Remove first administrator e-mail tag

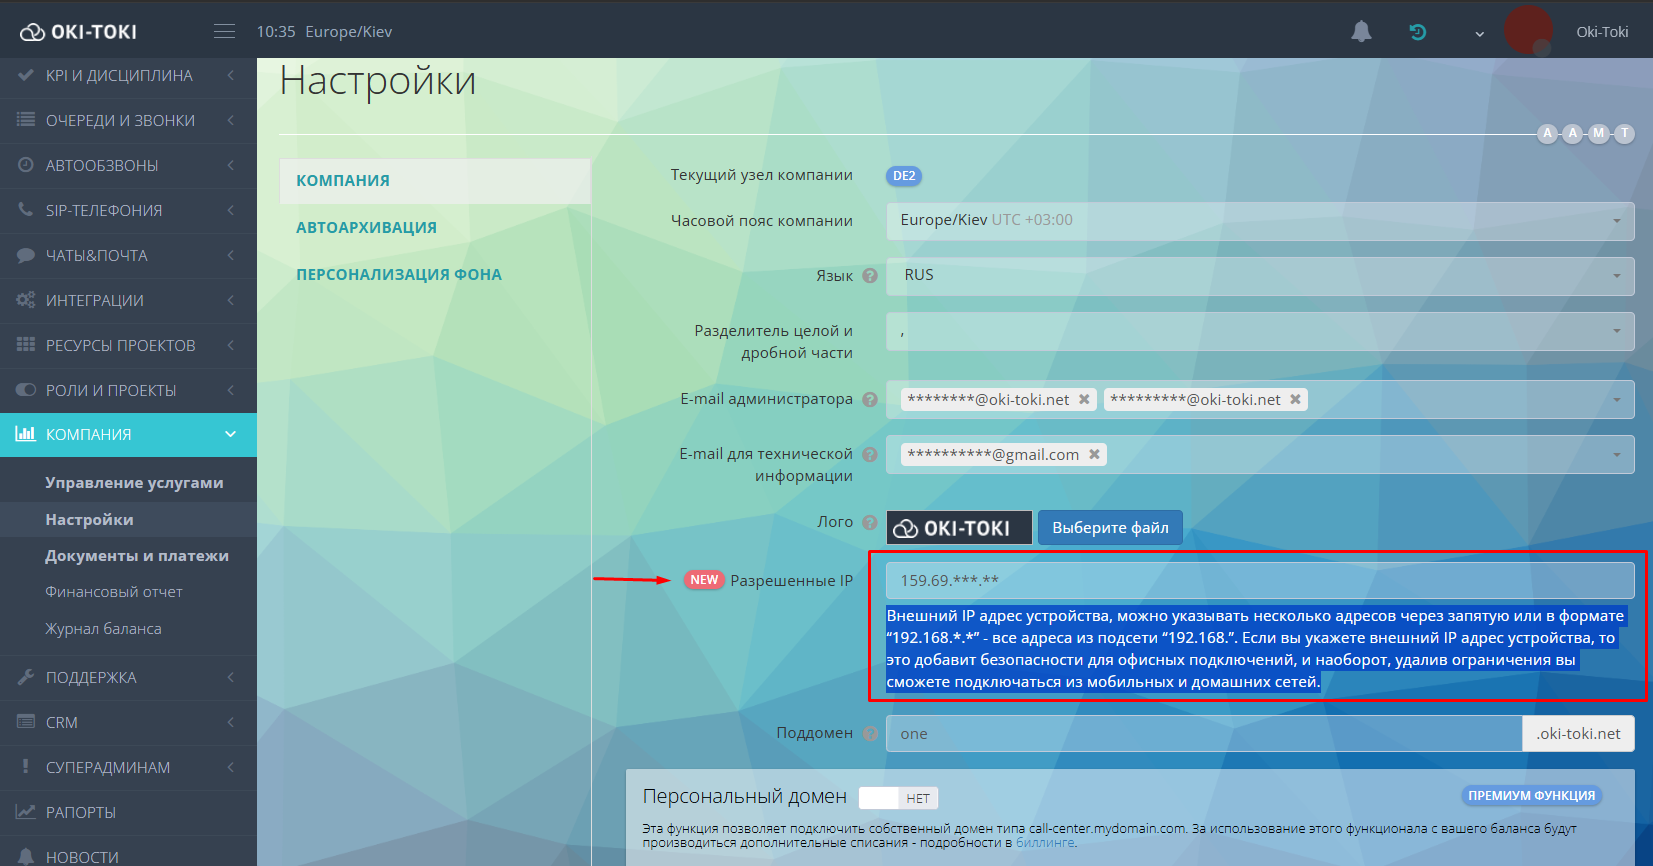click(1084, 399)
